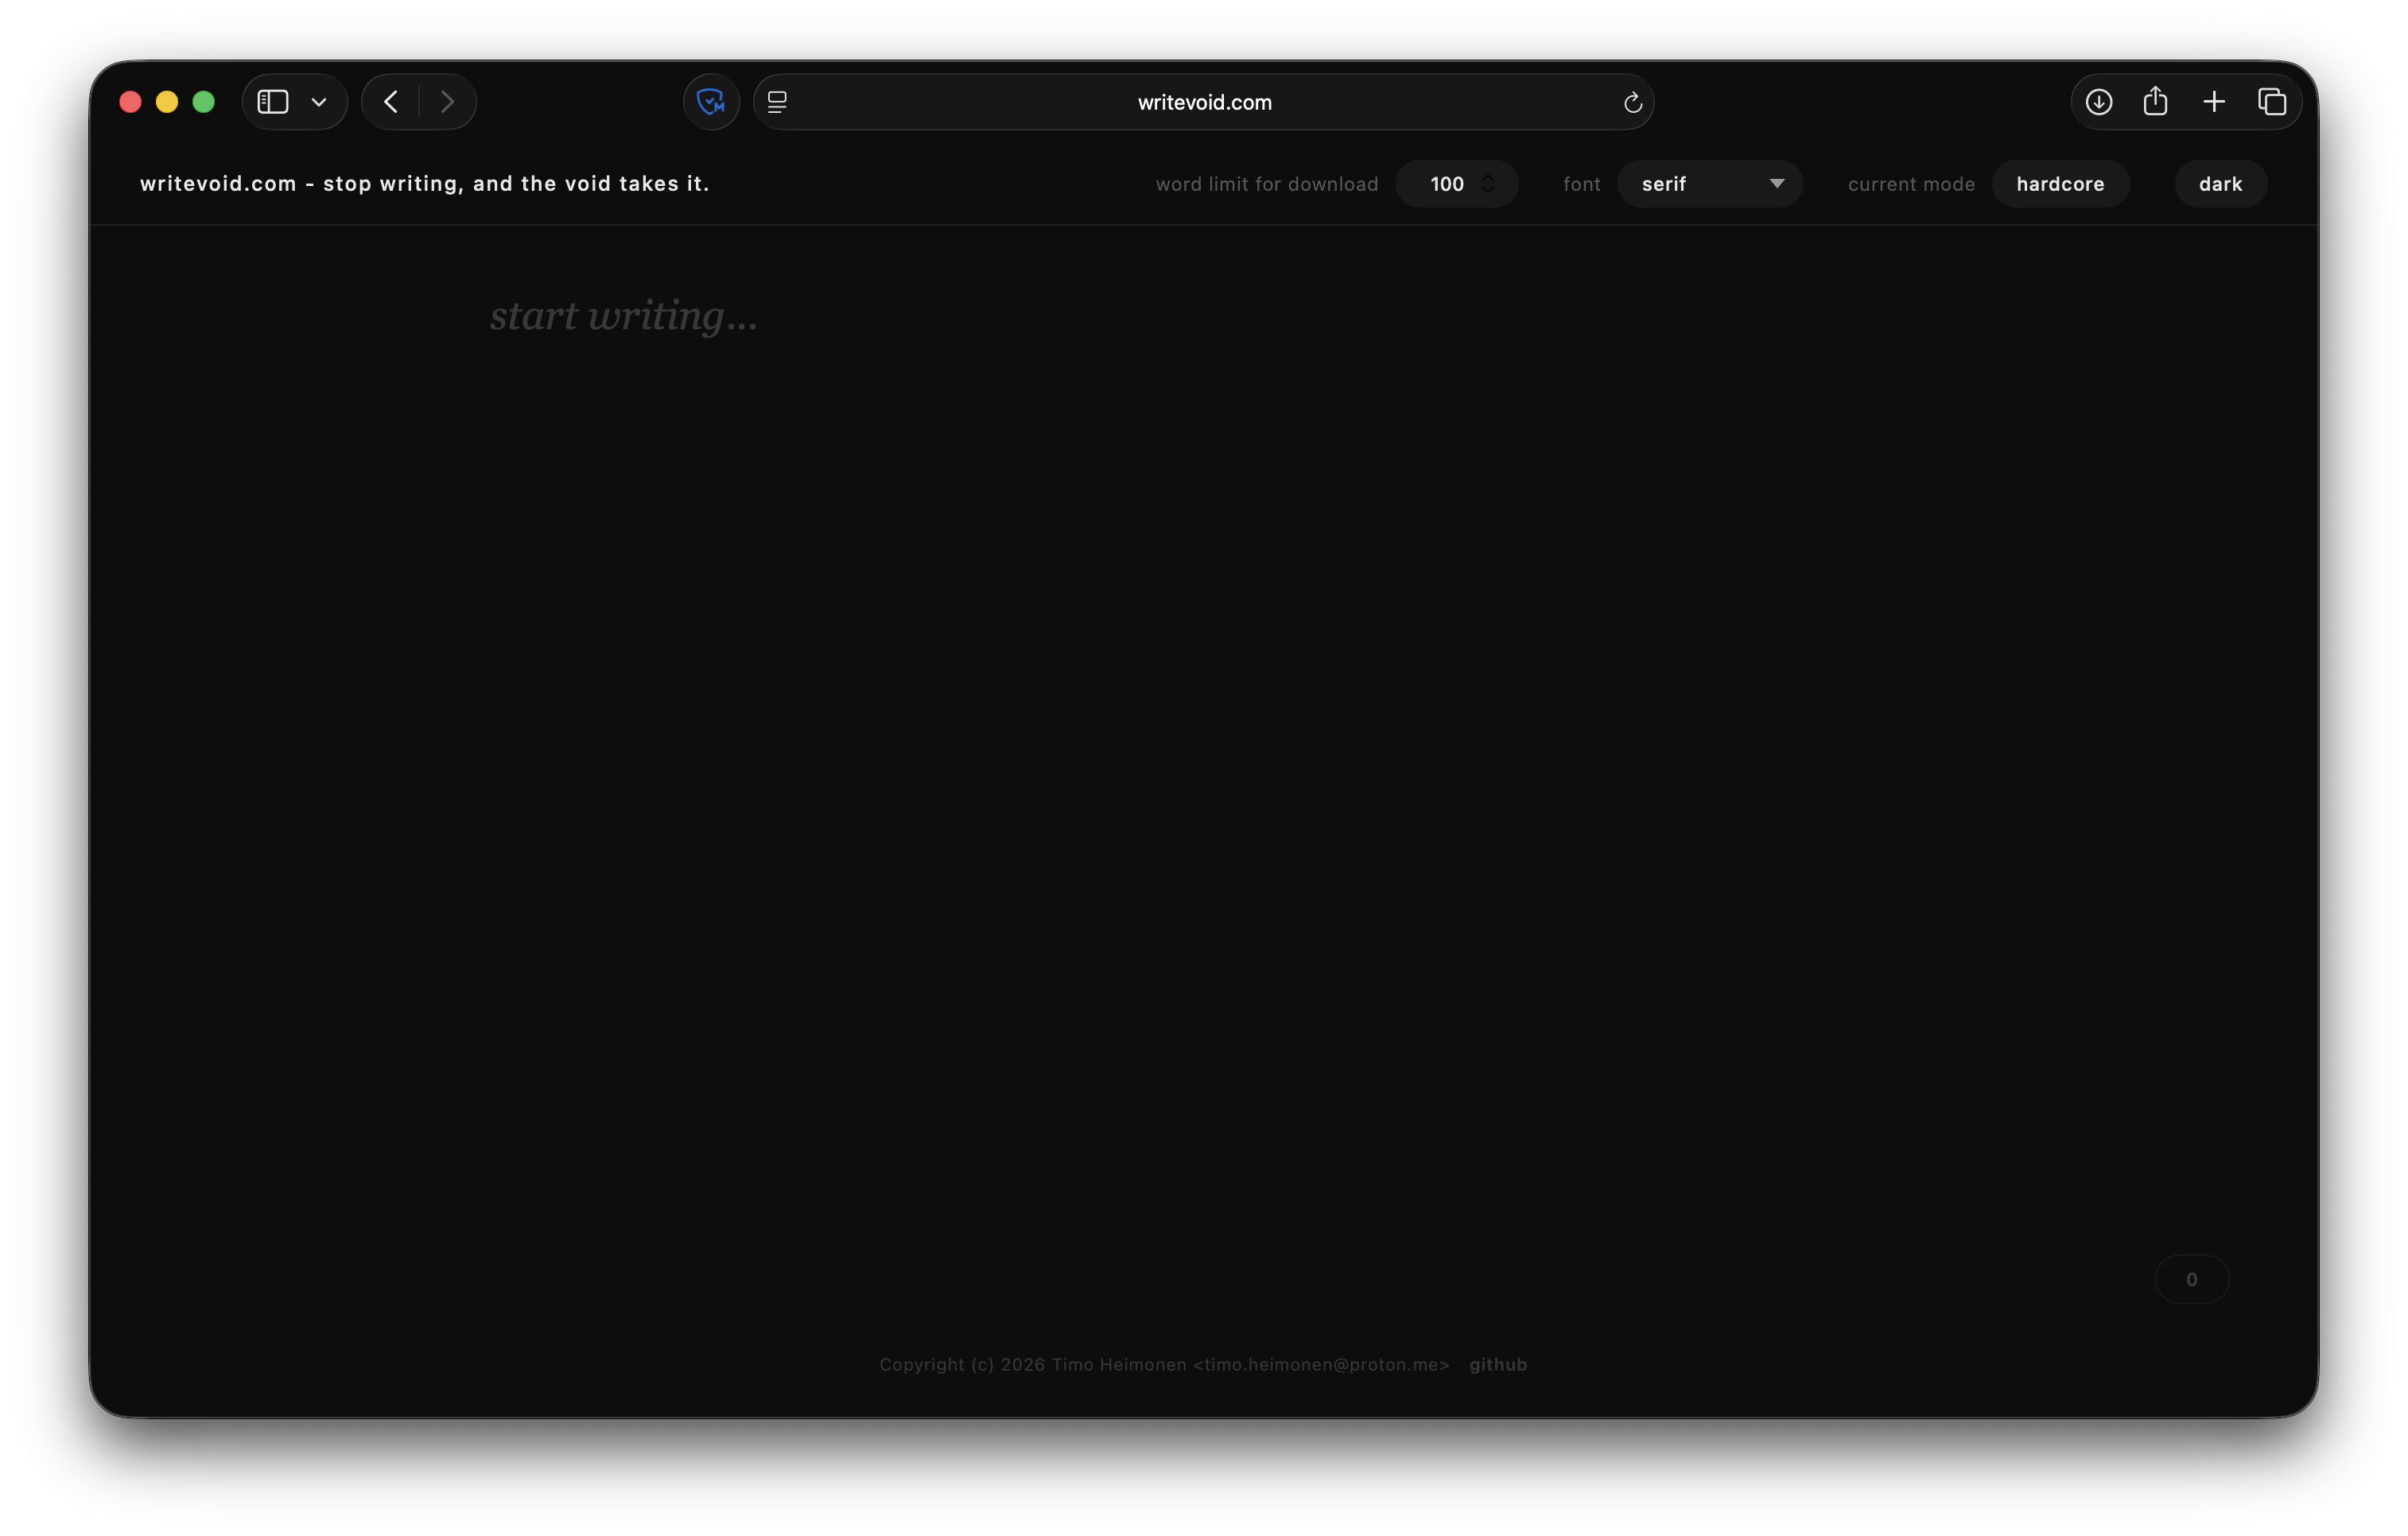
Task: Reload writevoid.com with the refresh icon
Action: (1633, 101)
